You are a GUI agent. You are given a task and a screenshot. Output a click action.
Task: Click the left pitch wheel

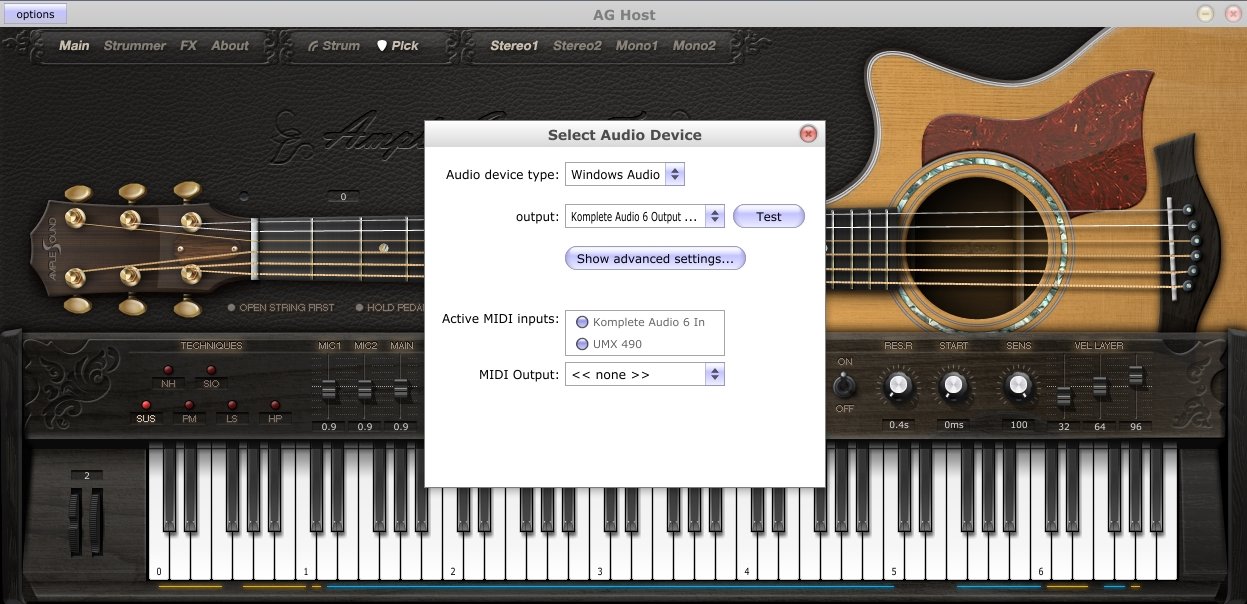click(x=75, y=522)
